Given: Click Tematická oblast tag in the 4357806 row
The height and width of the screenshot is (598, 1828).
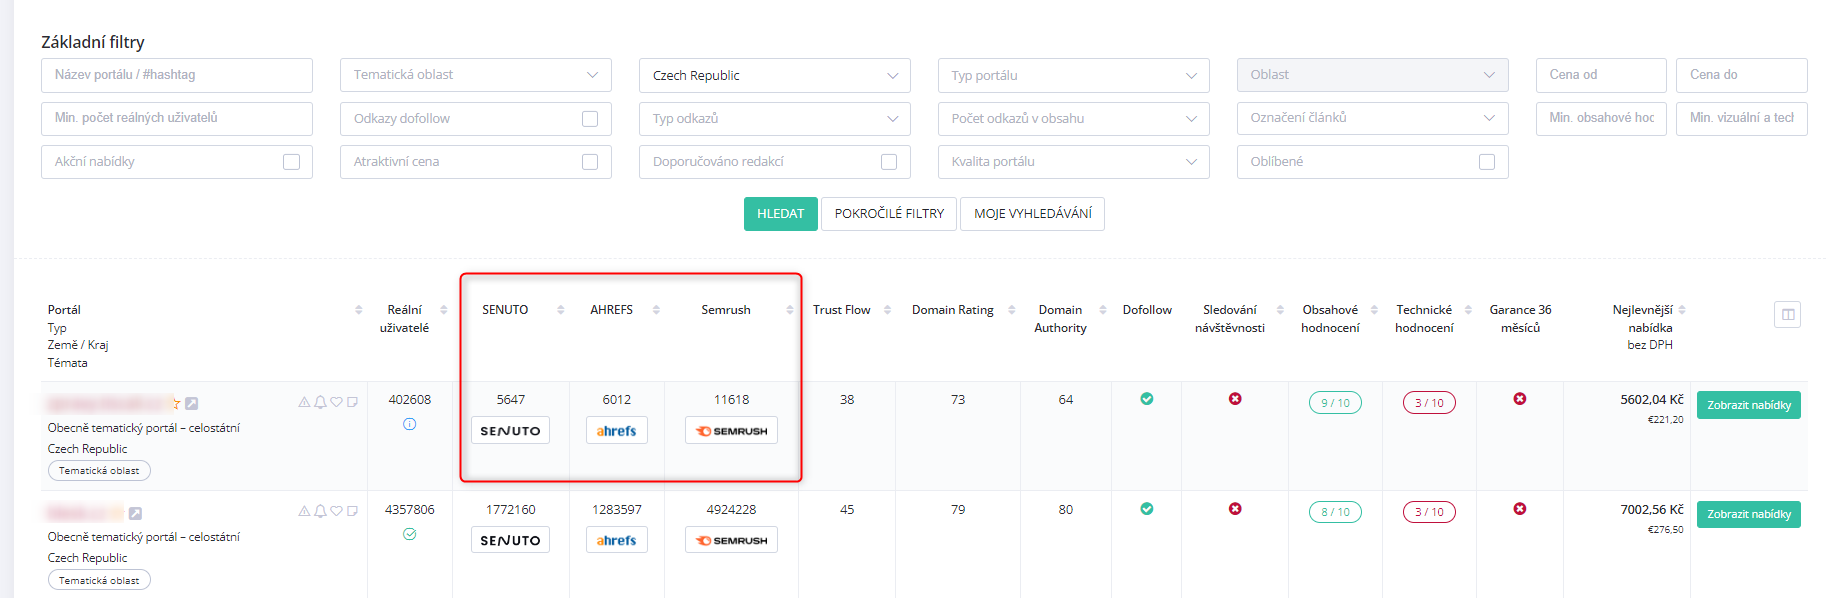Looking at the screenshot, I should click(99, 580).
